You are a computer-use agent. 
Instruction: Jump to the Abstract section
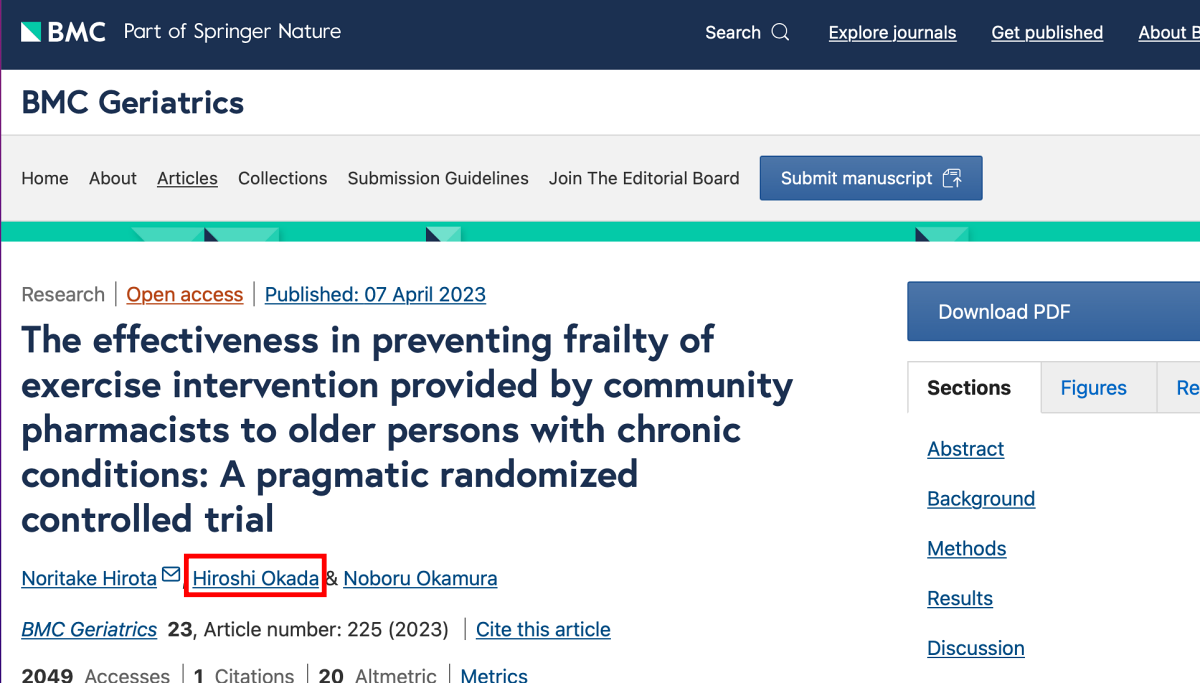(965, 449)
